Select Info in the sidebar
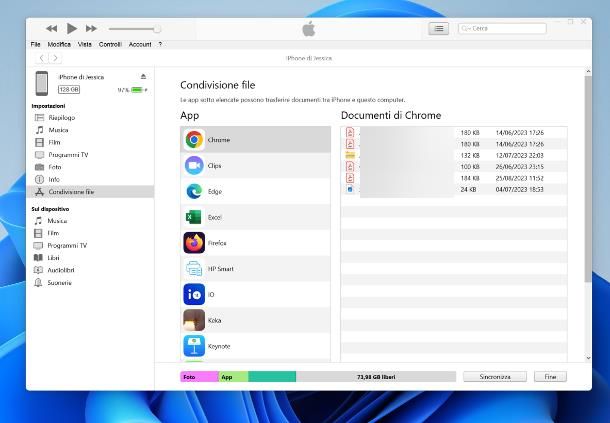Screen dimensions: 610x423 [x=91, y=179]
